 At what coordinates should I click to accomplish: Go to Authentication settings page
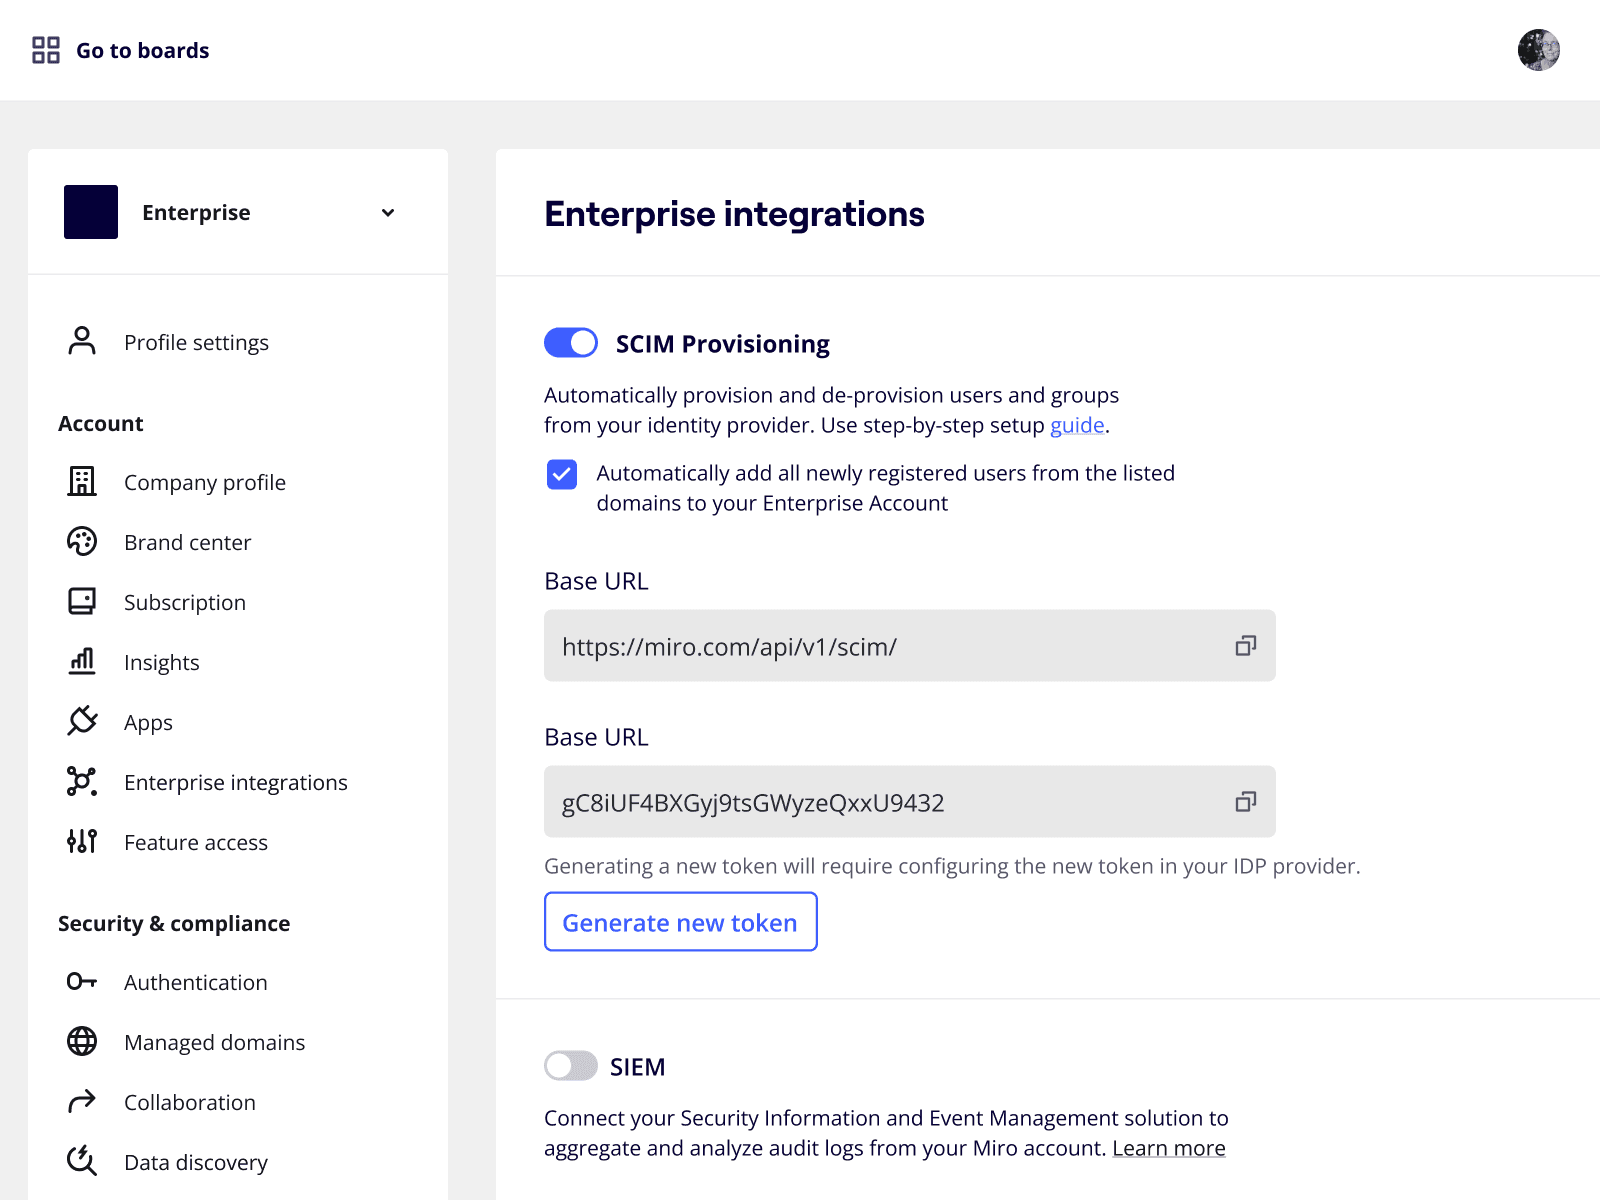coord(195,983)
